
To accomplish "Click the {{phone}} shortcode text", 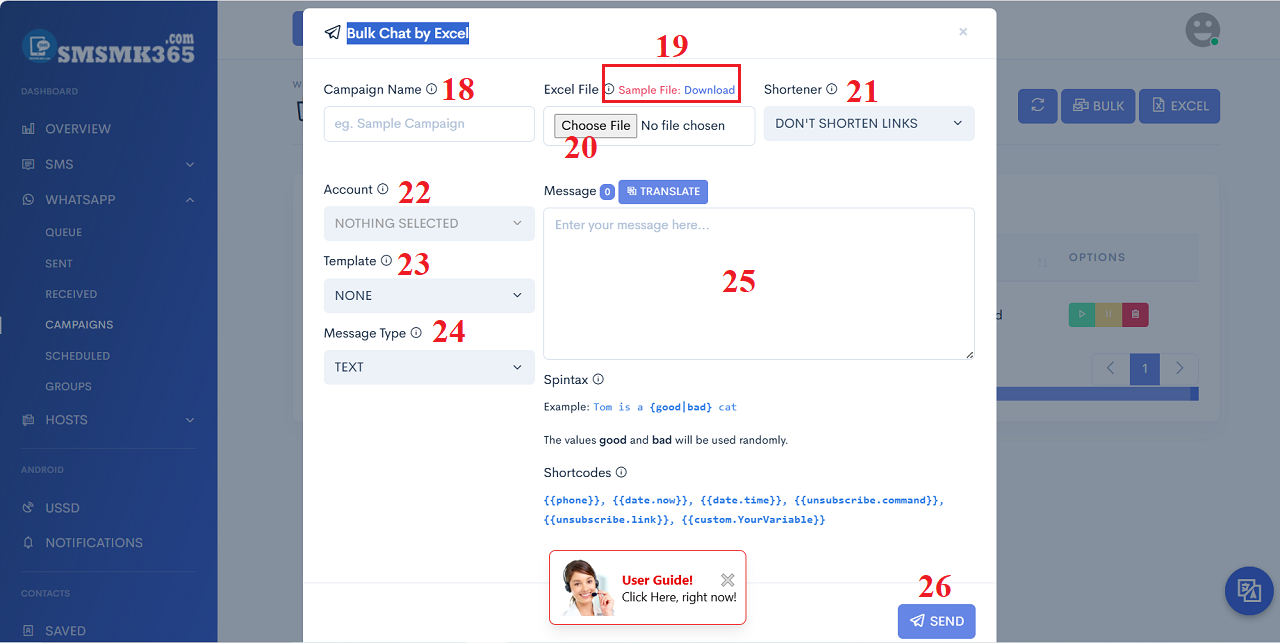I will (574, 500).
